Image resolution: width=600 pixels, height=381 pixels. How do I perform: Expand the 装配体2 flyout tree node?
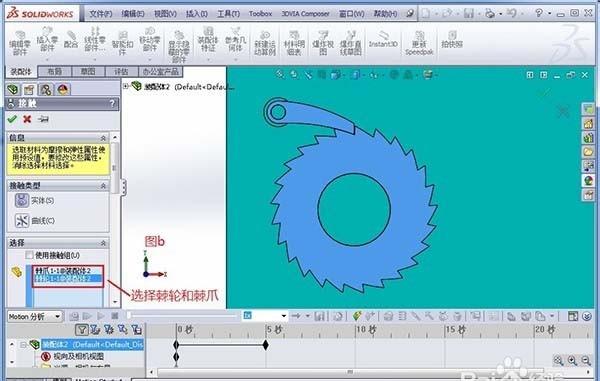click(x=126, y=86)
